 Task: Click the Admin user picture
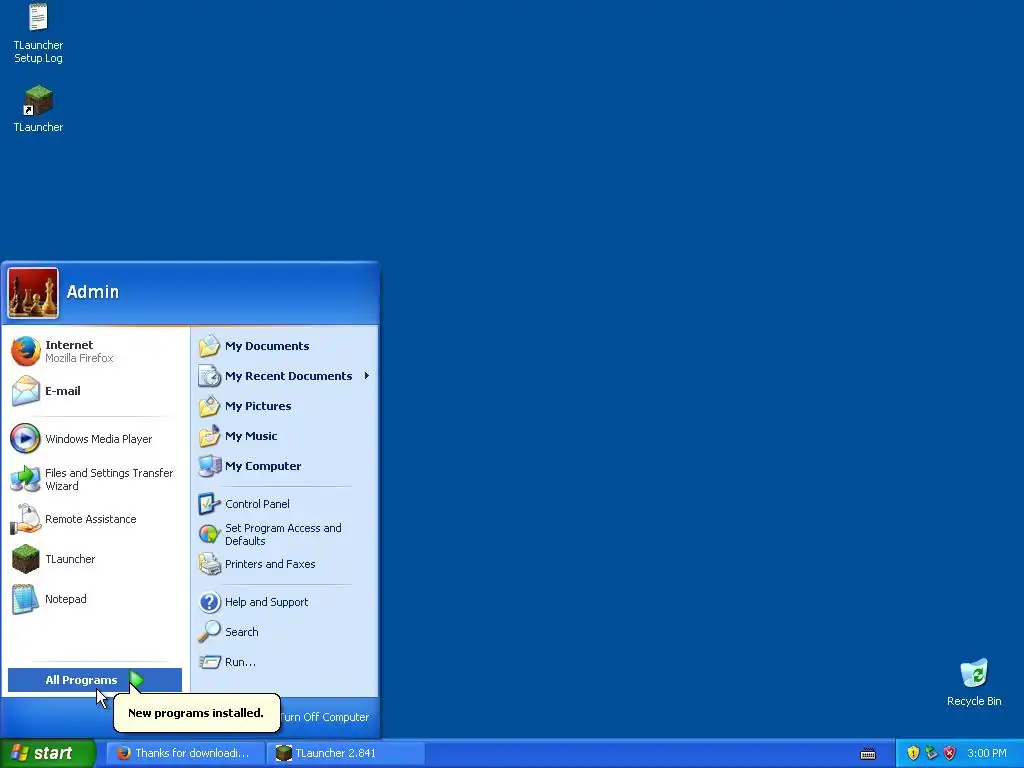(x=33, y=293)
